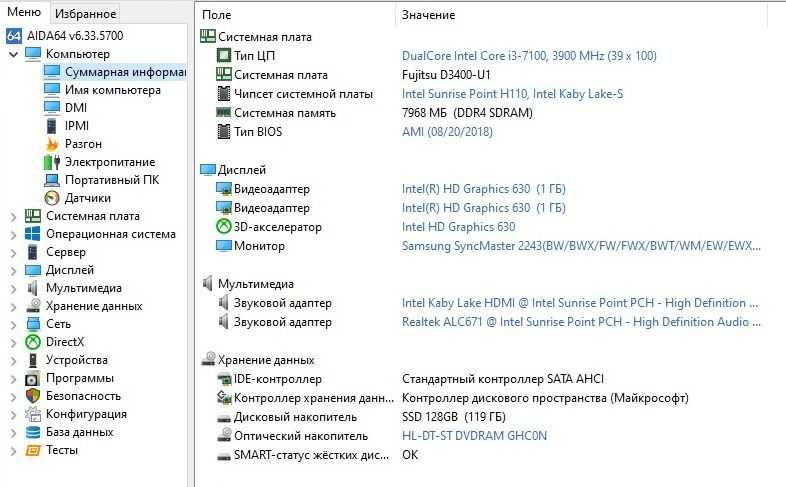
Task: Expand the Системная плата tree node
Action: pos(14,216)
